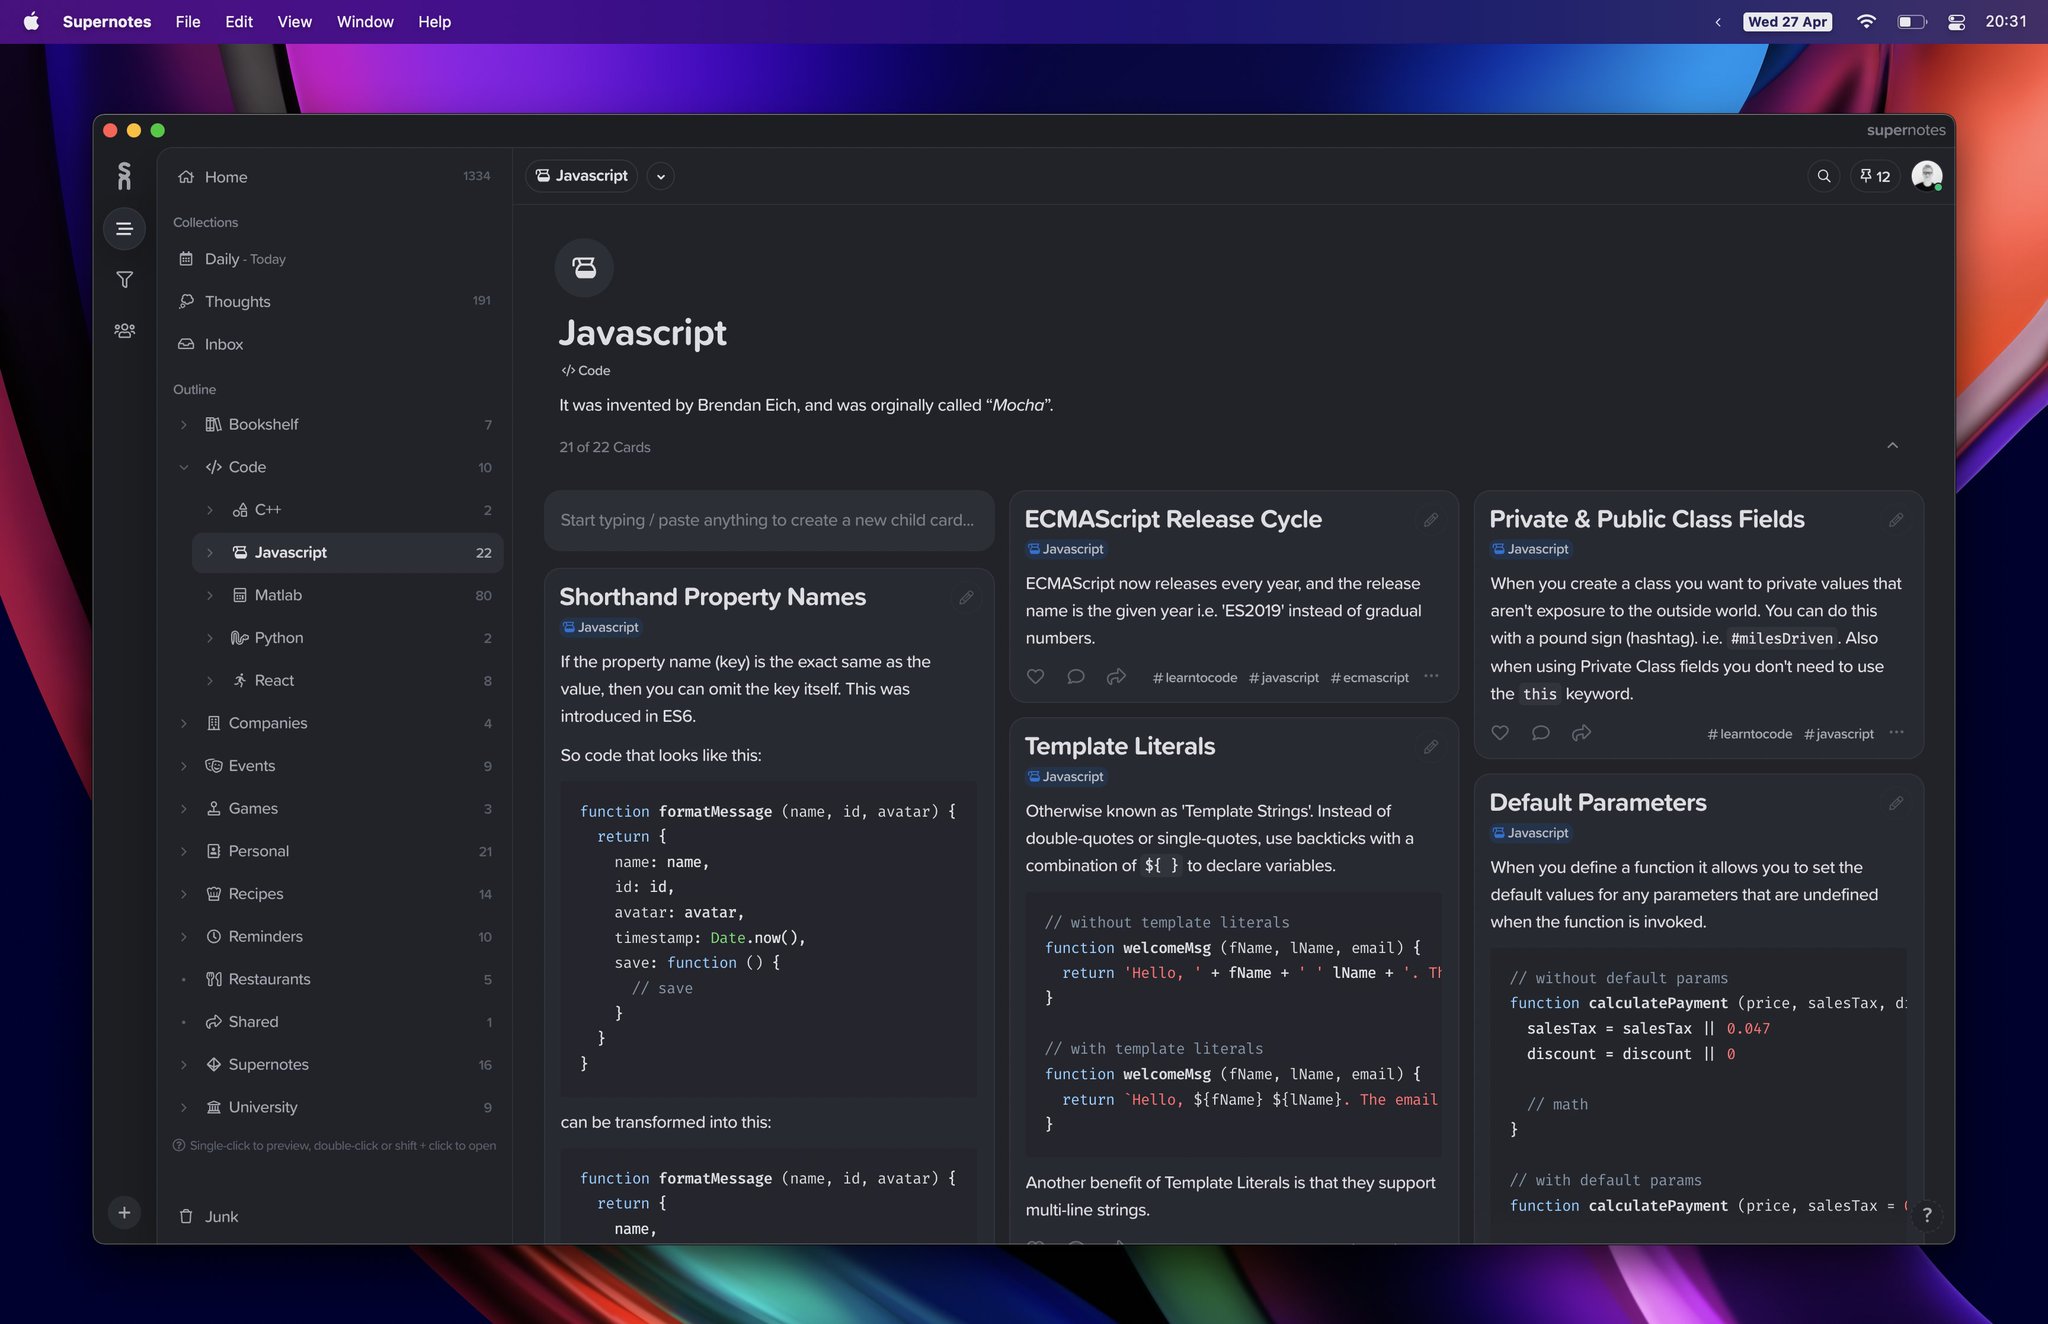This screenshot has height=1324, width=2048.
Task: Click the plus add button bottom left
Action: coord(124,1213)
